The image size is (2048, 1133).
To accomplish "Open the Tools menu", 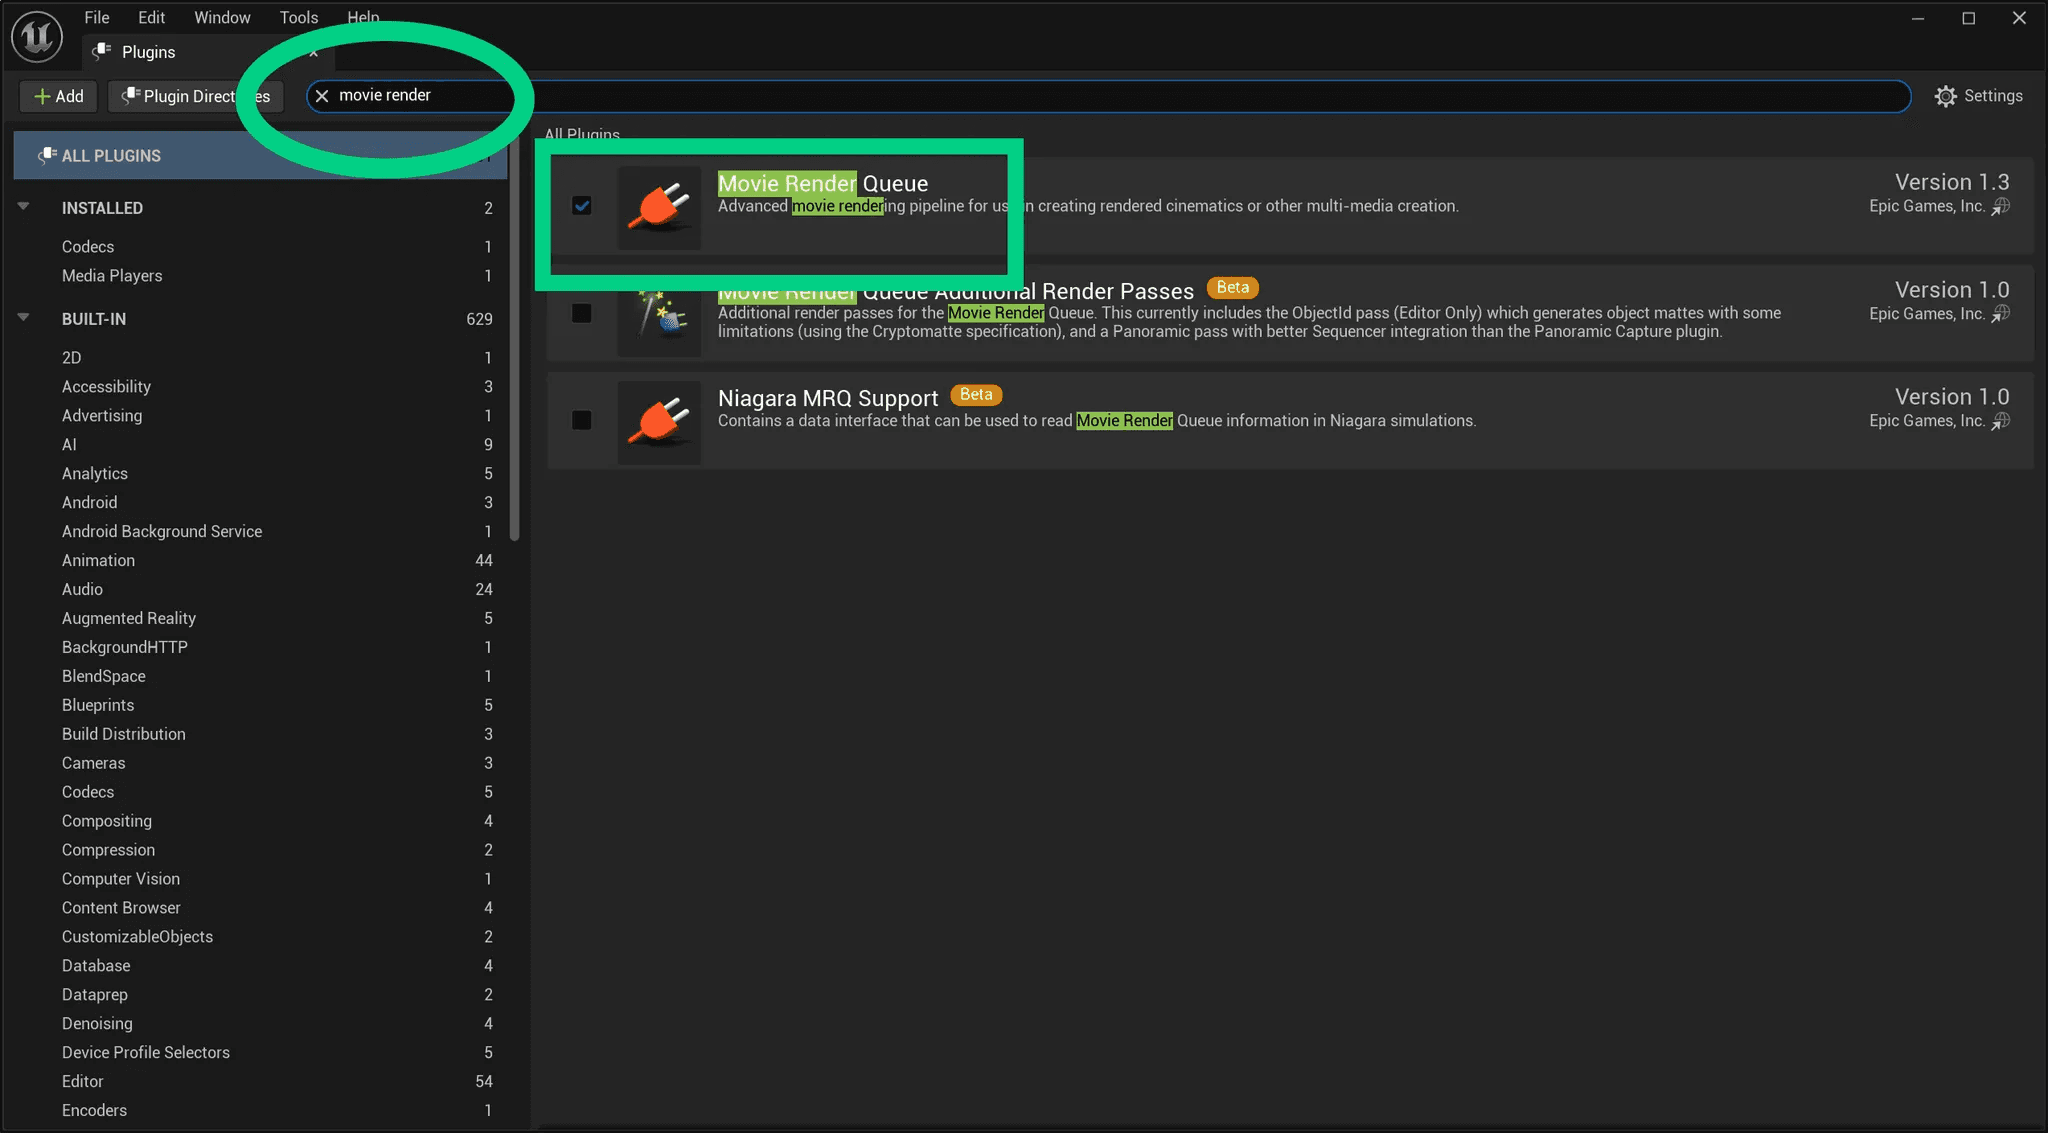I will click(x=299, y=17).
